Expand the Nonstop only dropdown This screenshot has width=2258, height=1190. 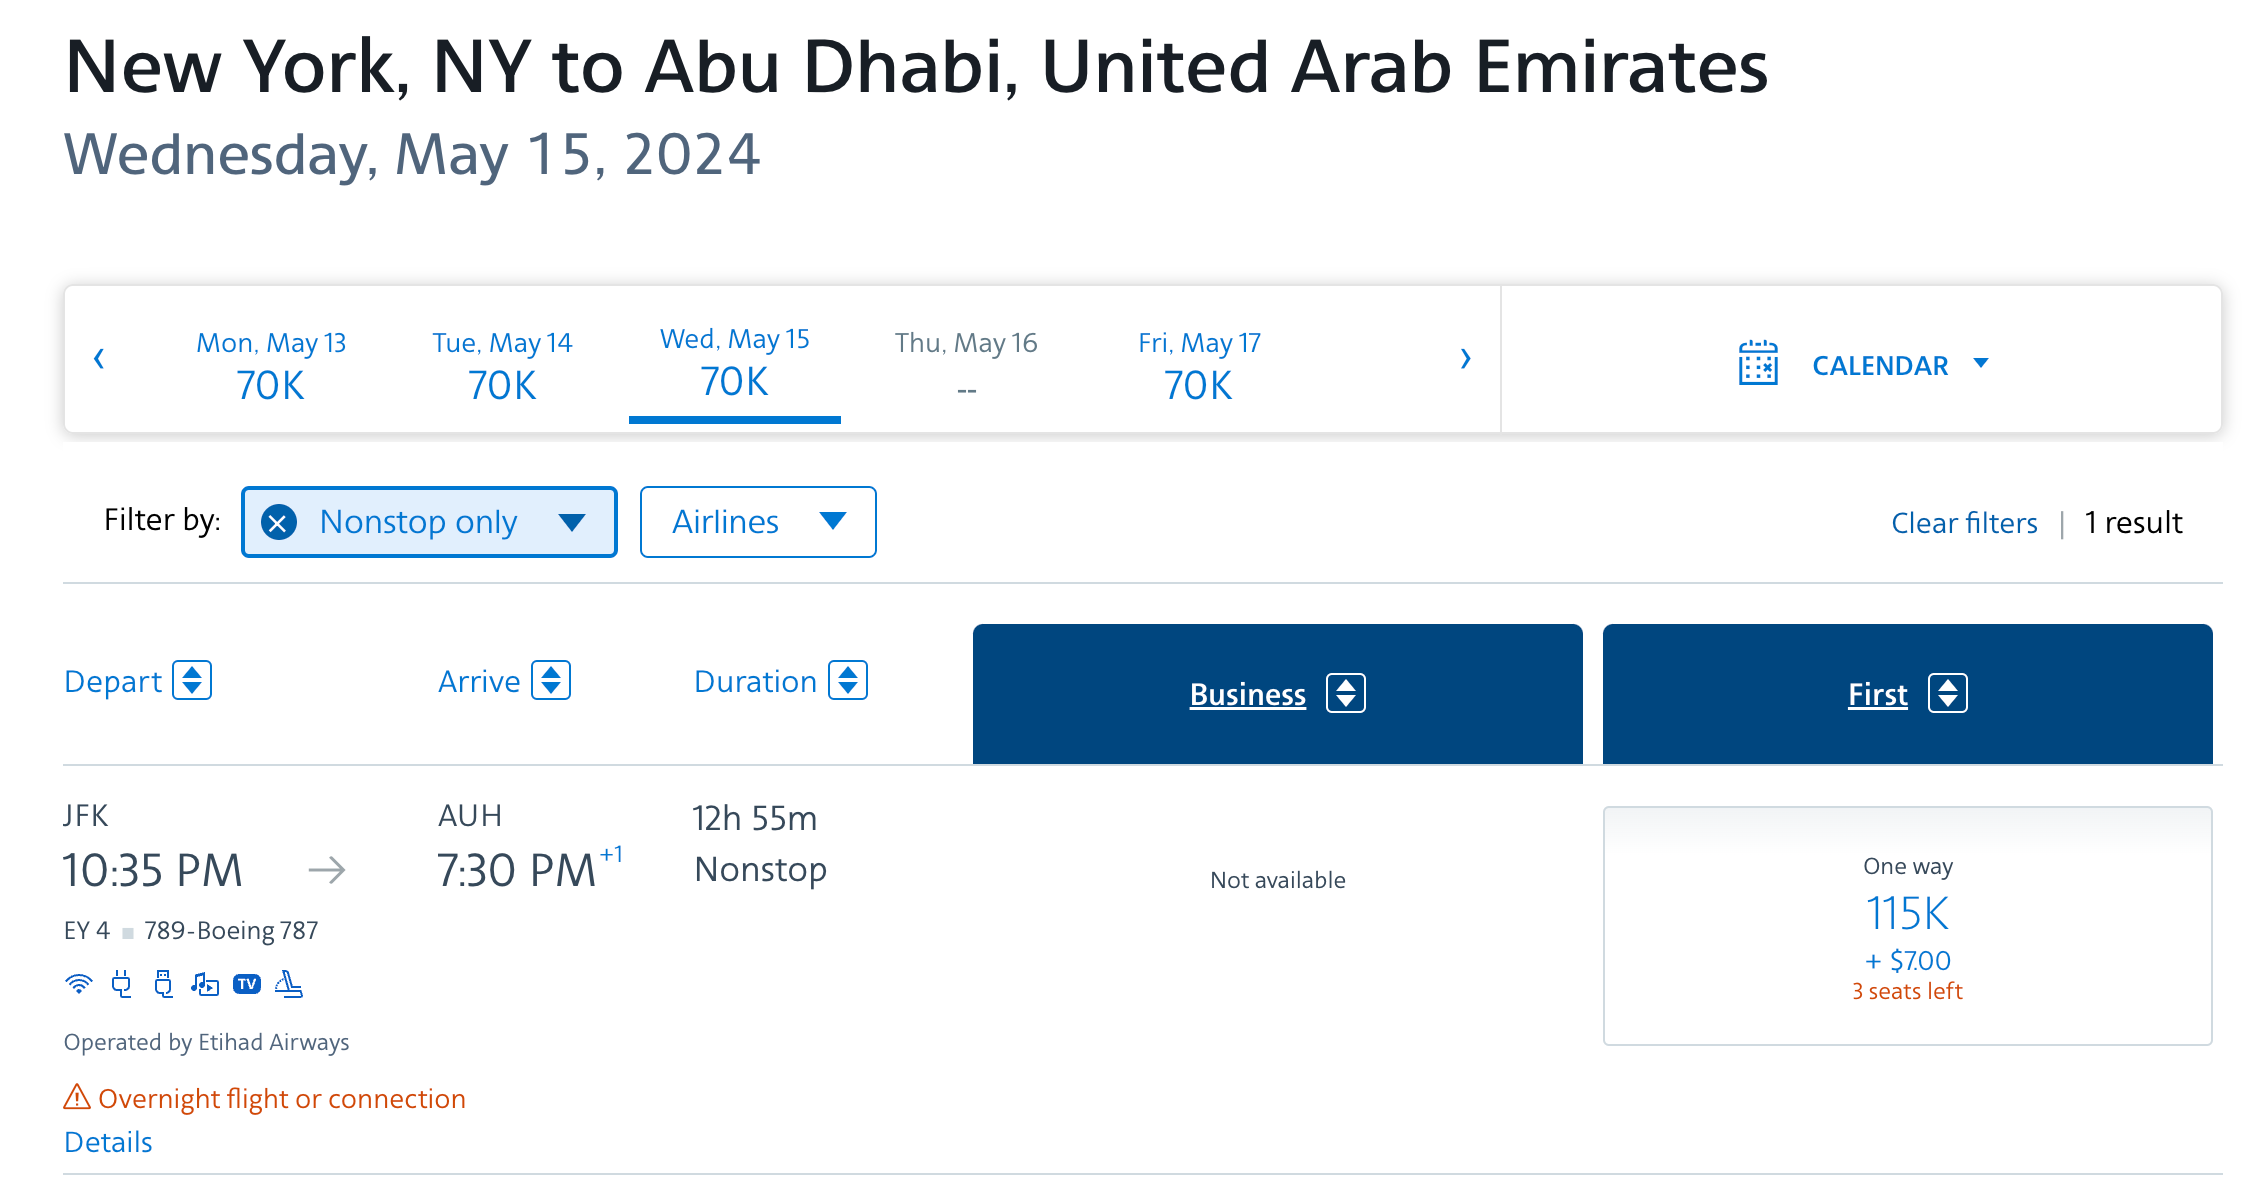[572, 522]
